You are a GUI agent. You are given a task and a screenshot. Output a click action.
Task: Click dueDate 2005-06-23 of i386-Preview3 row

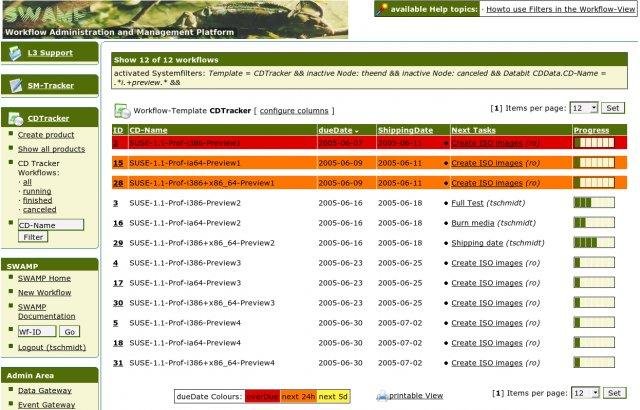[340, 263]
